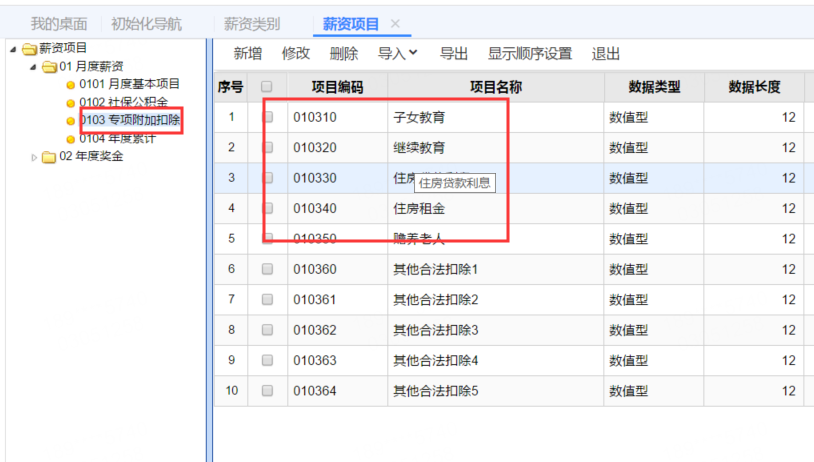Toggle the select-all checkbox in the table header

point(266,87)
